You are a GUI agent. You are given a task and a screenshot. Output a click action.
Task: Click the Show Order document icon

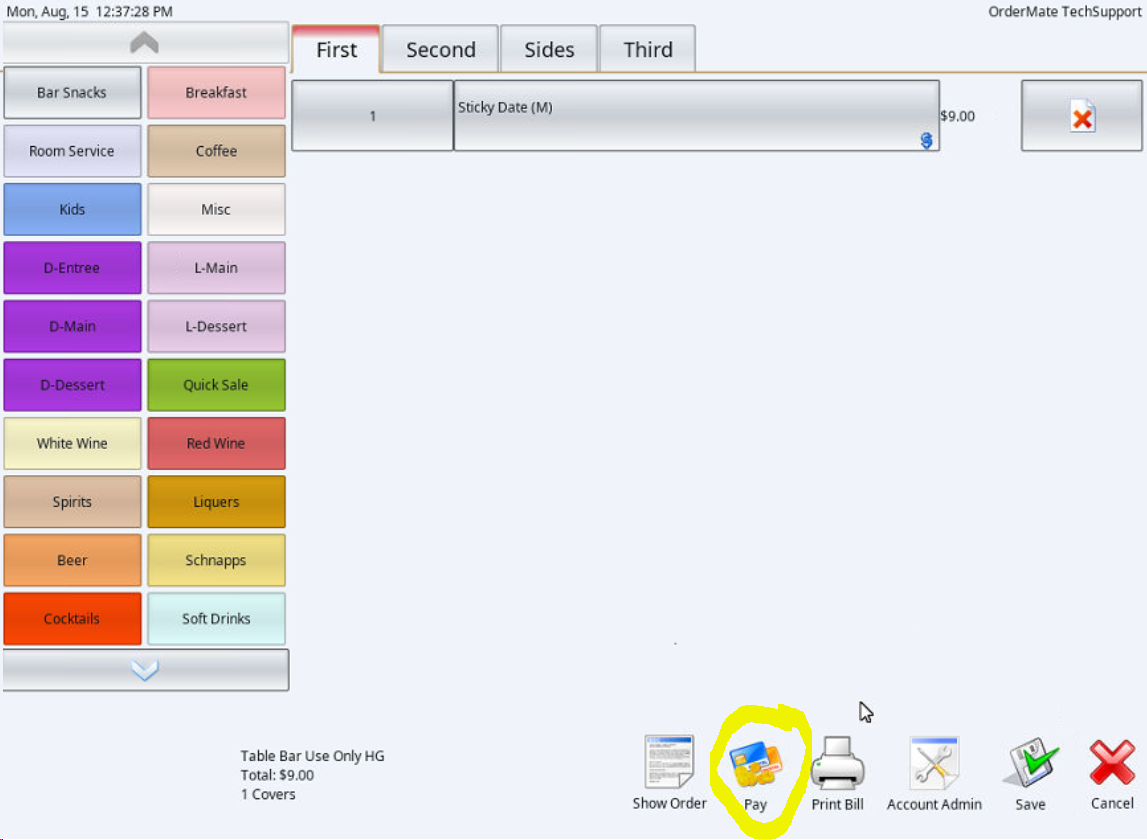669,762
